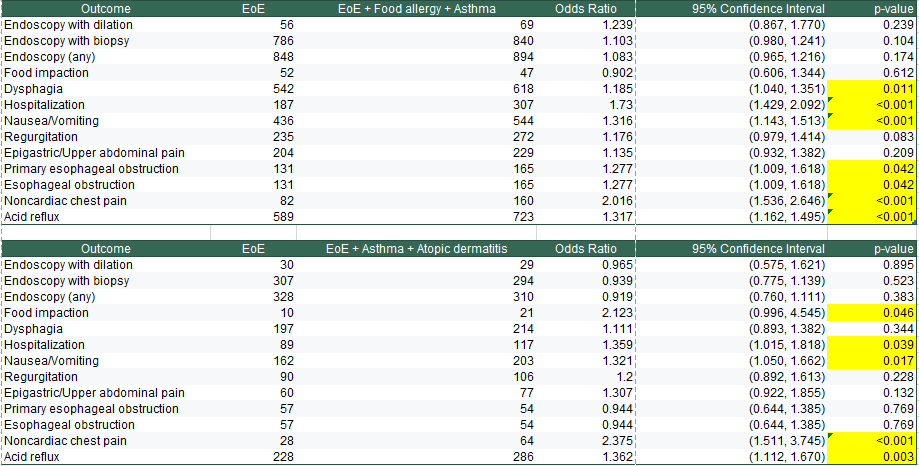Screen dimensions: 919x466
Task: Select the first table's 95% Confidence Interval header
Action: click(x=731, y=9)
